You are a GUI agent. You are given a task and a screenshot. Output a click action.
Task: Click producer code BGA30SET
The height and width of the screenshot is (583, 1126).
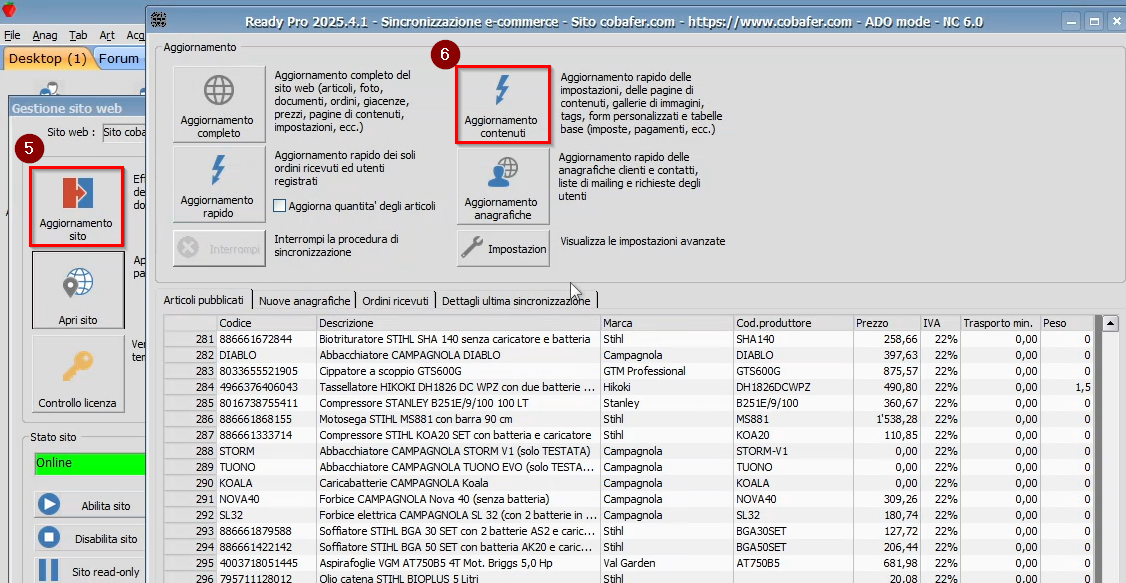point(793,531)
